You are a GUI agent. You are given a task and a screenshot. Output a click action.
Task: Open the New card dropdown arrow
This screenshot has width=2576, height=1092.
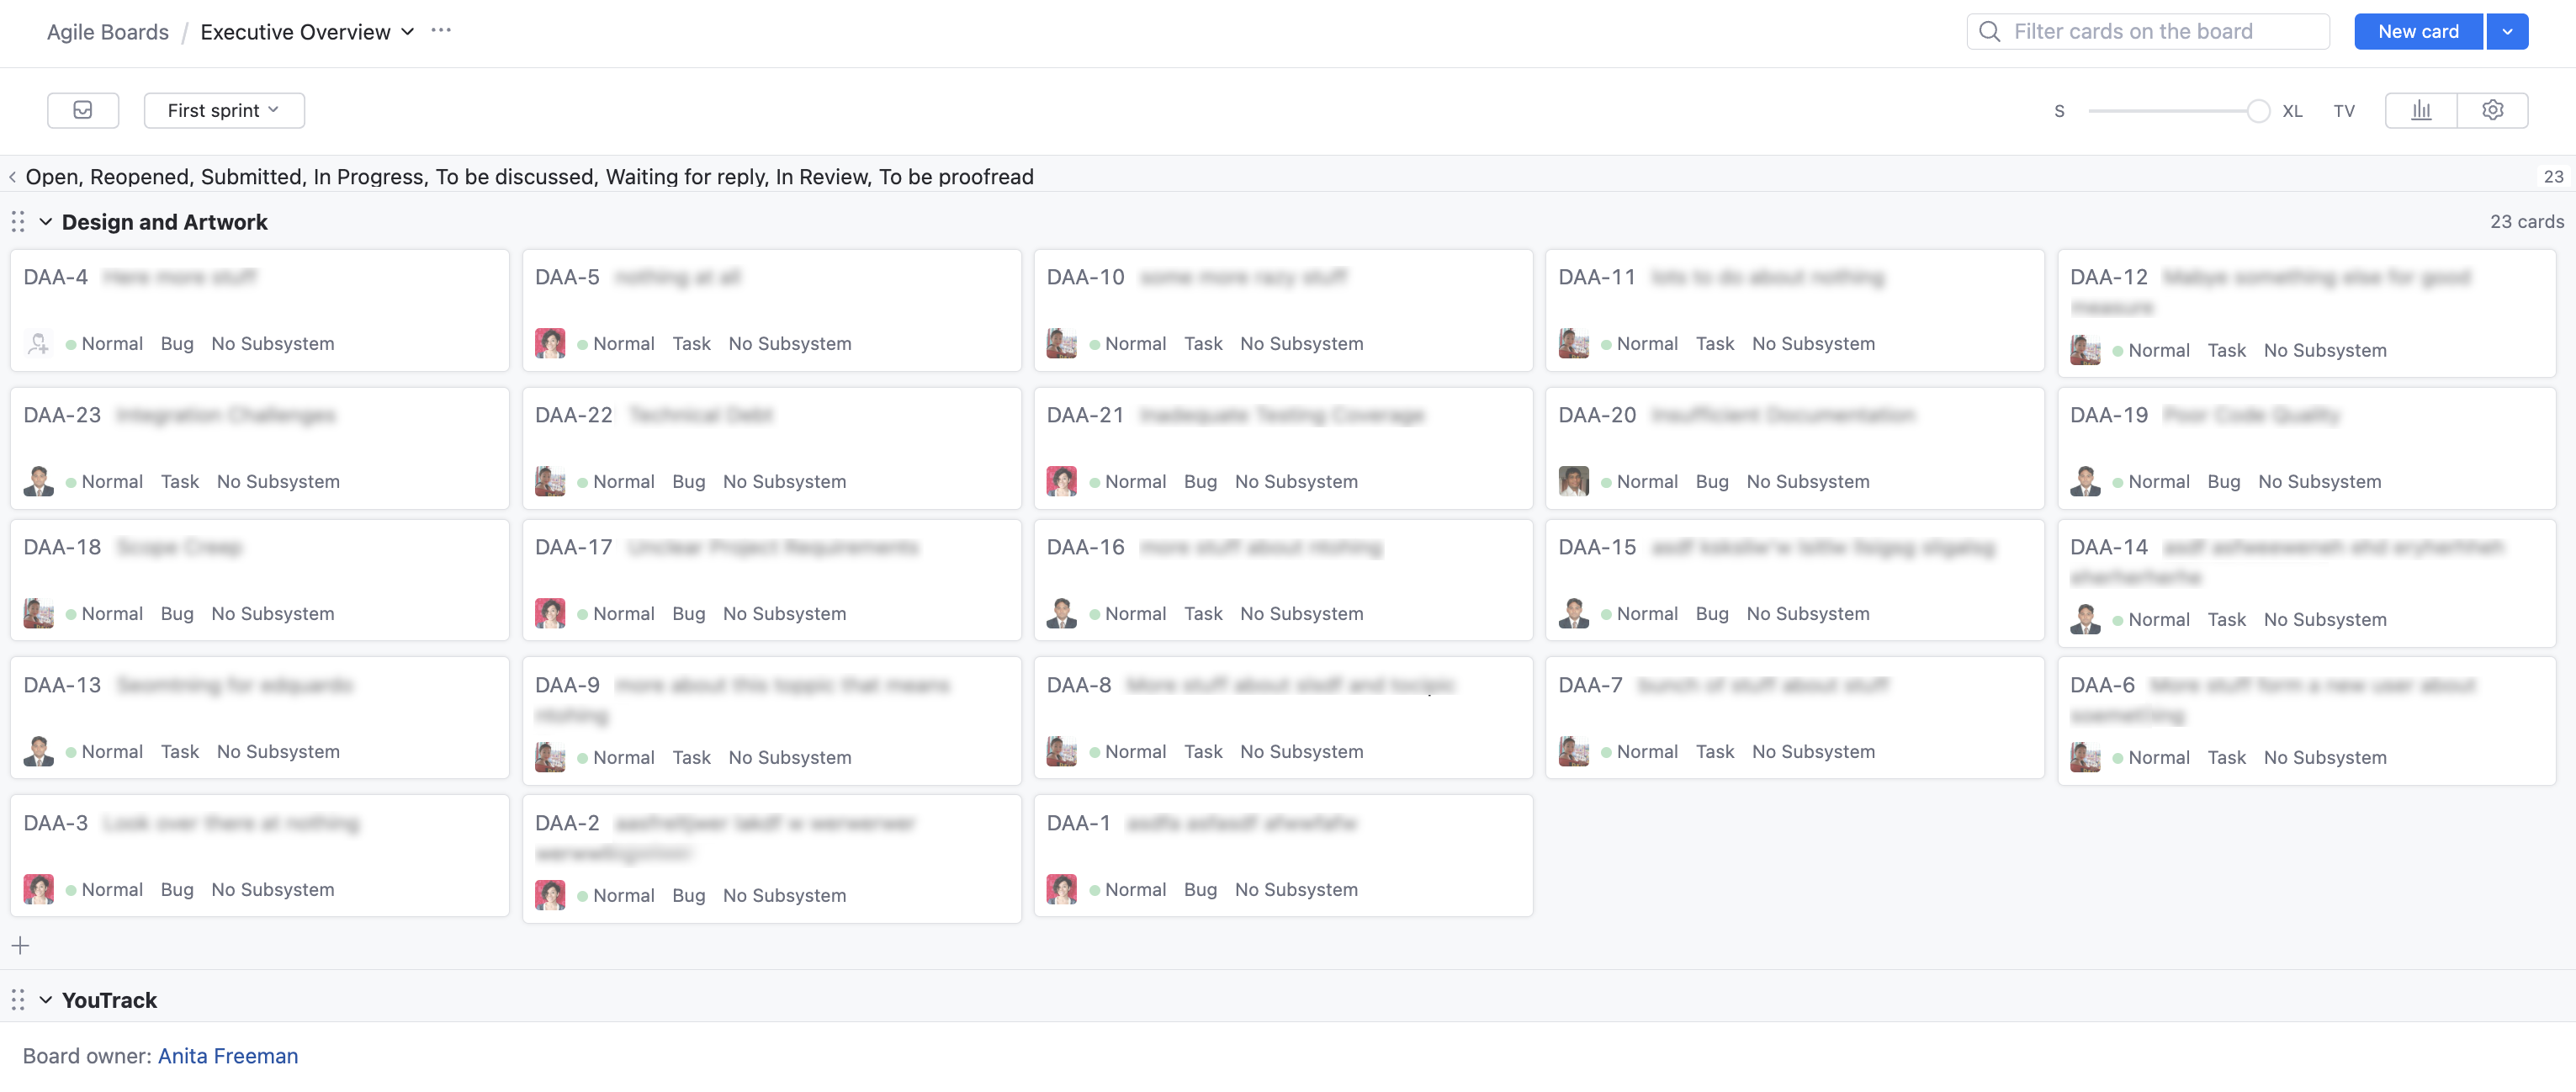[x=2507, y=32]
